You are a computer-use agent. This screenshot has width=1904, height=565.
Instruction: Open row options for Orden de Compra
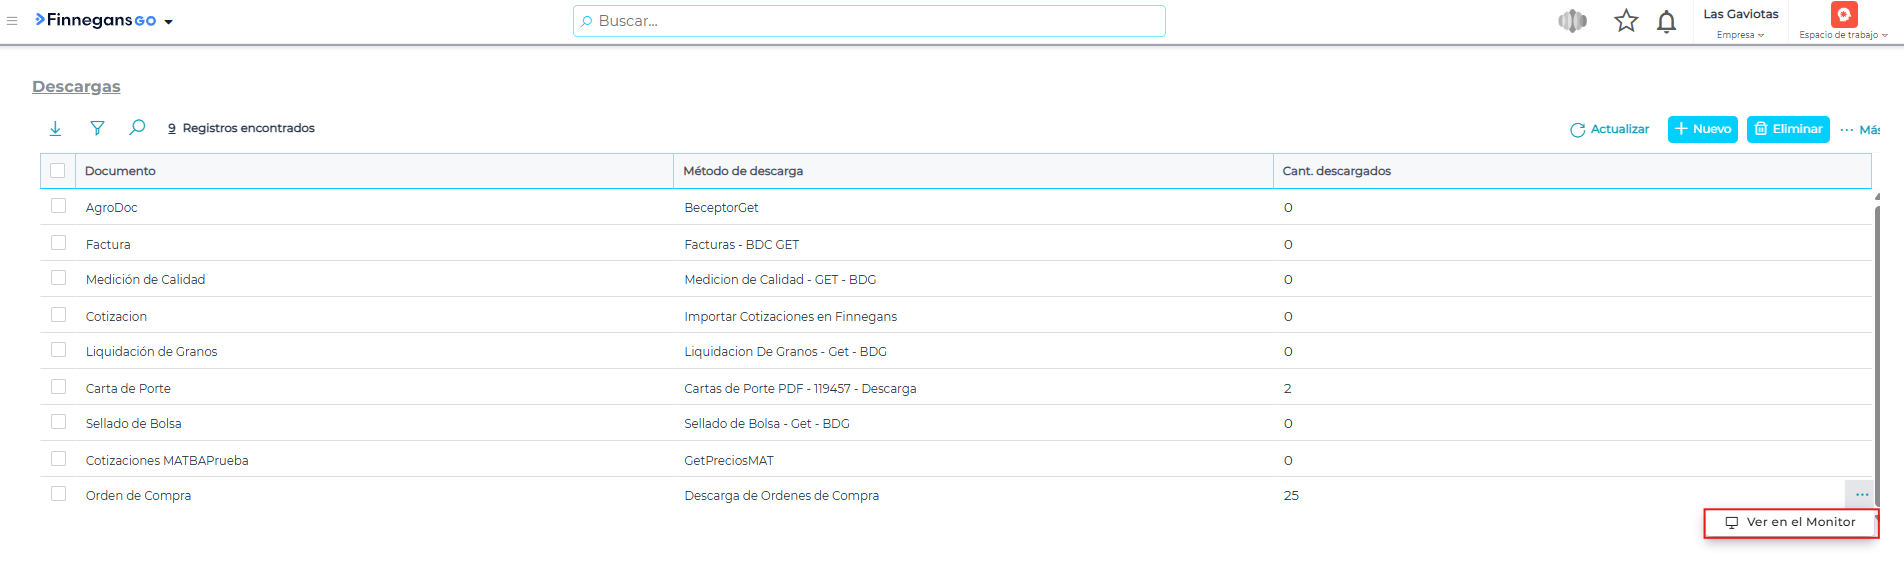[x=1861, y=495]
